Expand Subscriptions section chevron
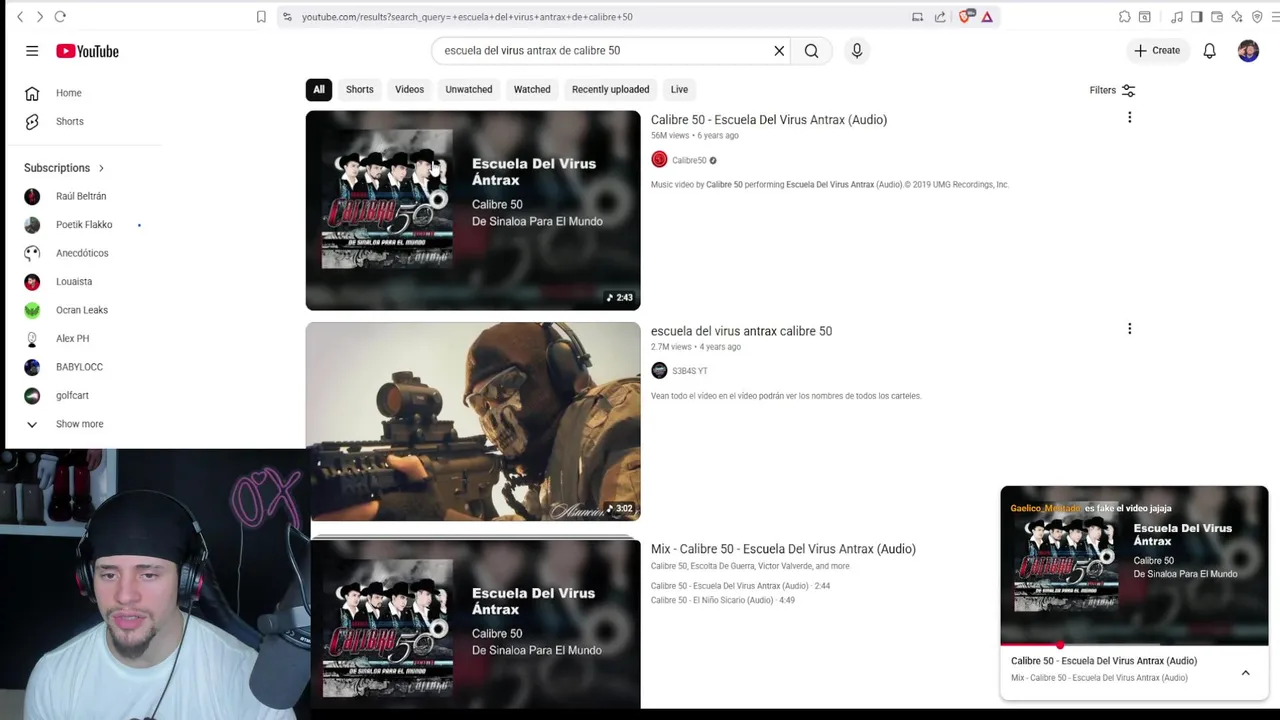 point(101,168)
